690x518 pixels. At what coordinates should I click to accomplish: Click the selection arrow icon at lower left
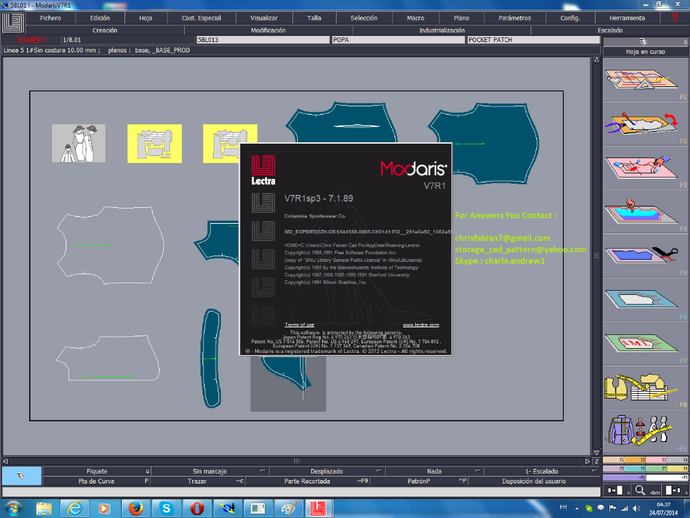click(x=22, y=476)
